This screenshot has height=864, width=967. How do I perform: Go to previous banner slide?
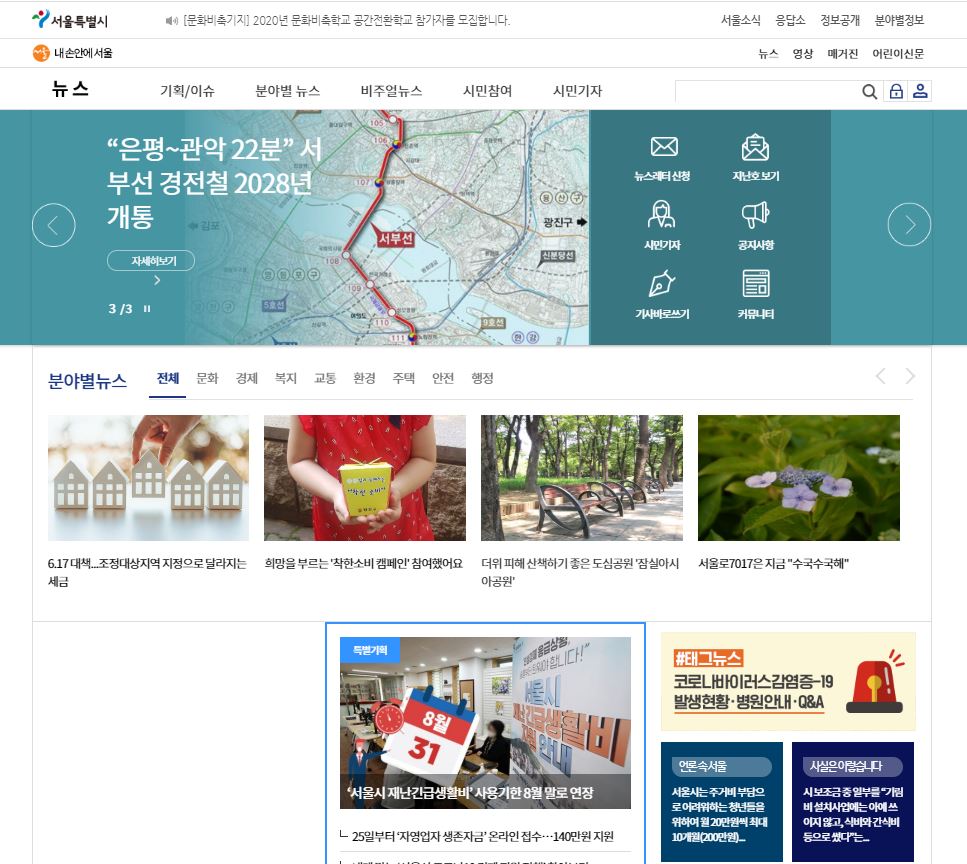coord(54,225)
